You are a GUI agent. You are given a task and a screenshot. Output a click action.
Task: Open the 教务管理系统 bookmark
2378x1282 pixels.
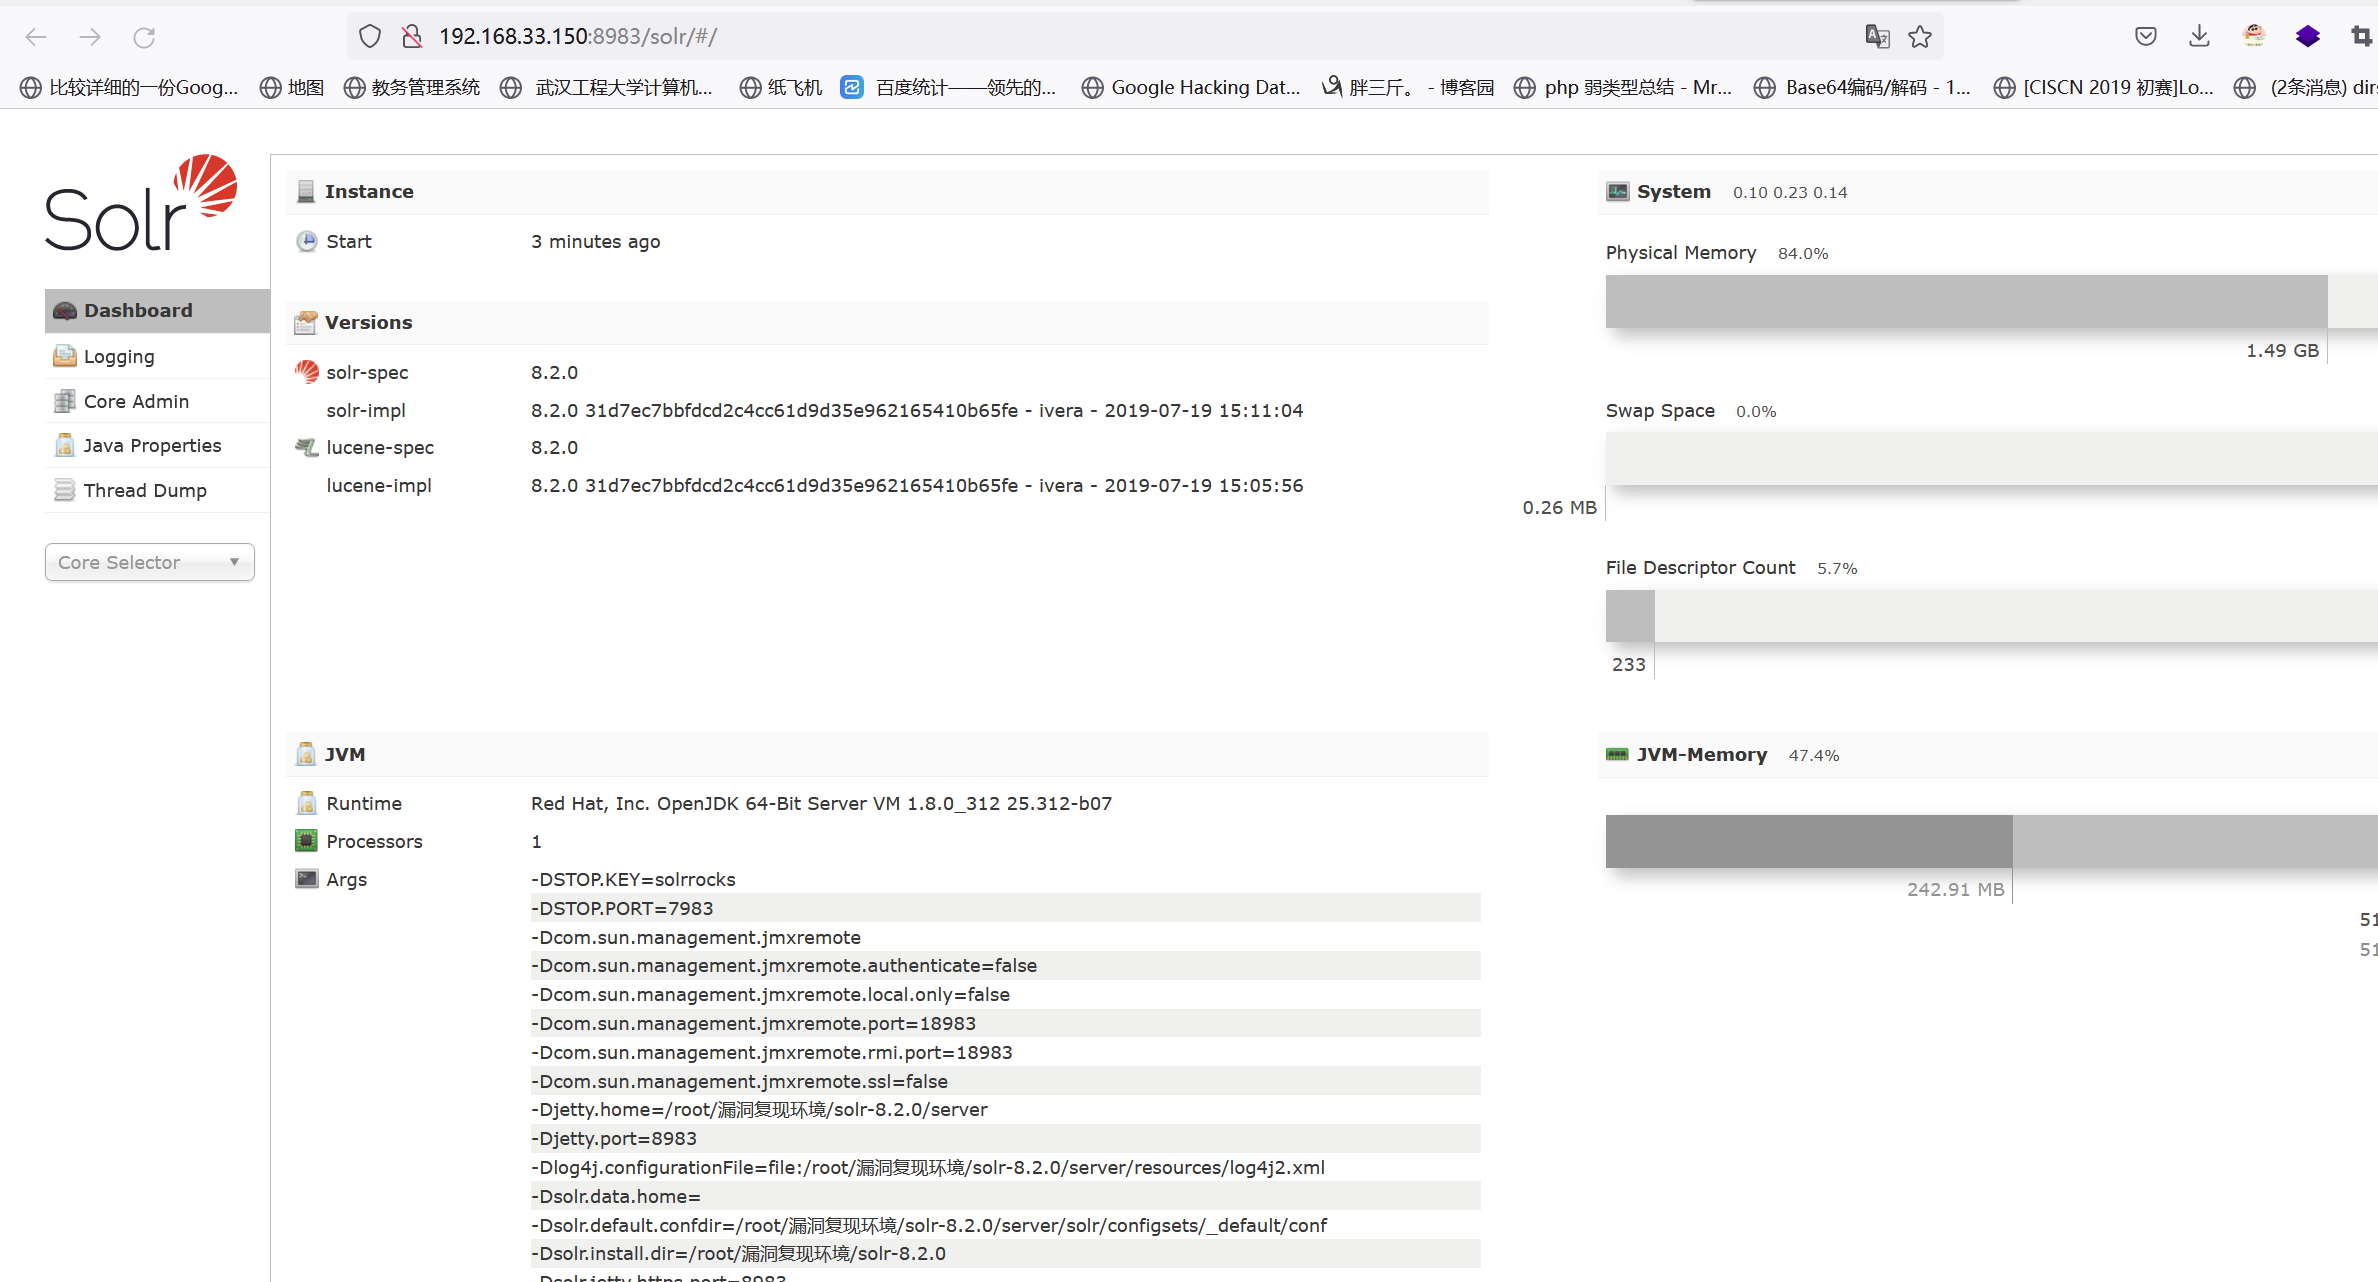pyautogui.click(x=412, y=88)
